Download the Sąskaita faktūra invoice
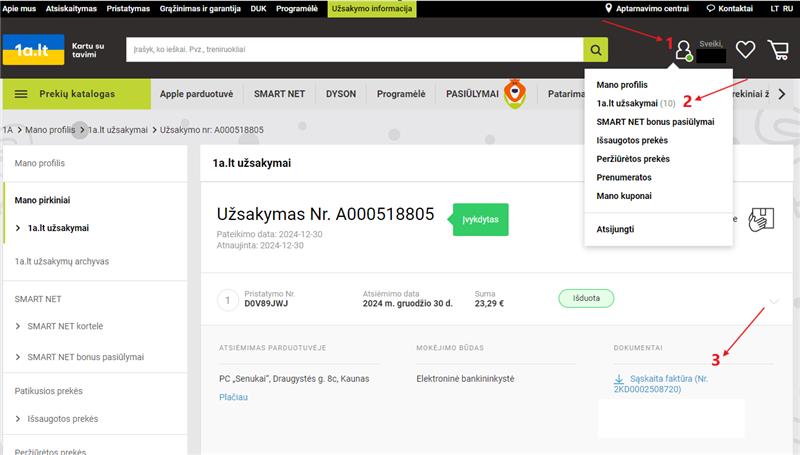 point(661,384)
